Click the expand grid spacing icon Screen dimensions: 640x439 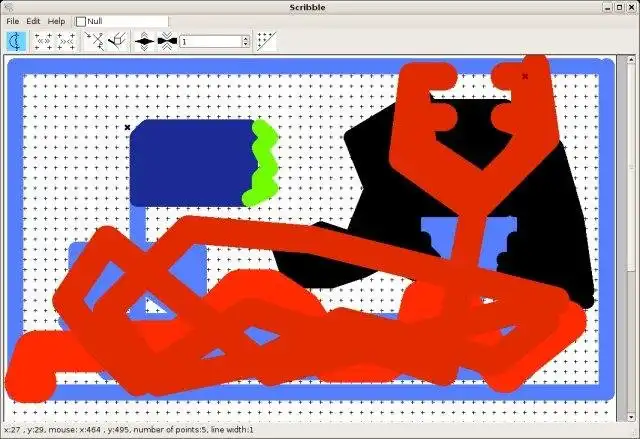pyautogui.click(x=43, y=41)
